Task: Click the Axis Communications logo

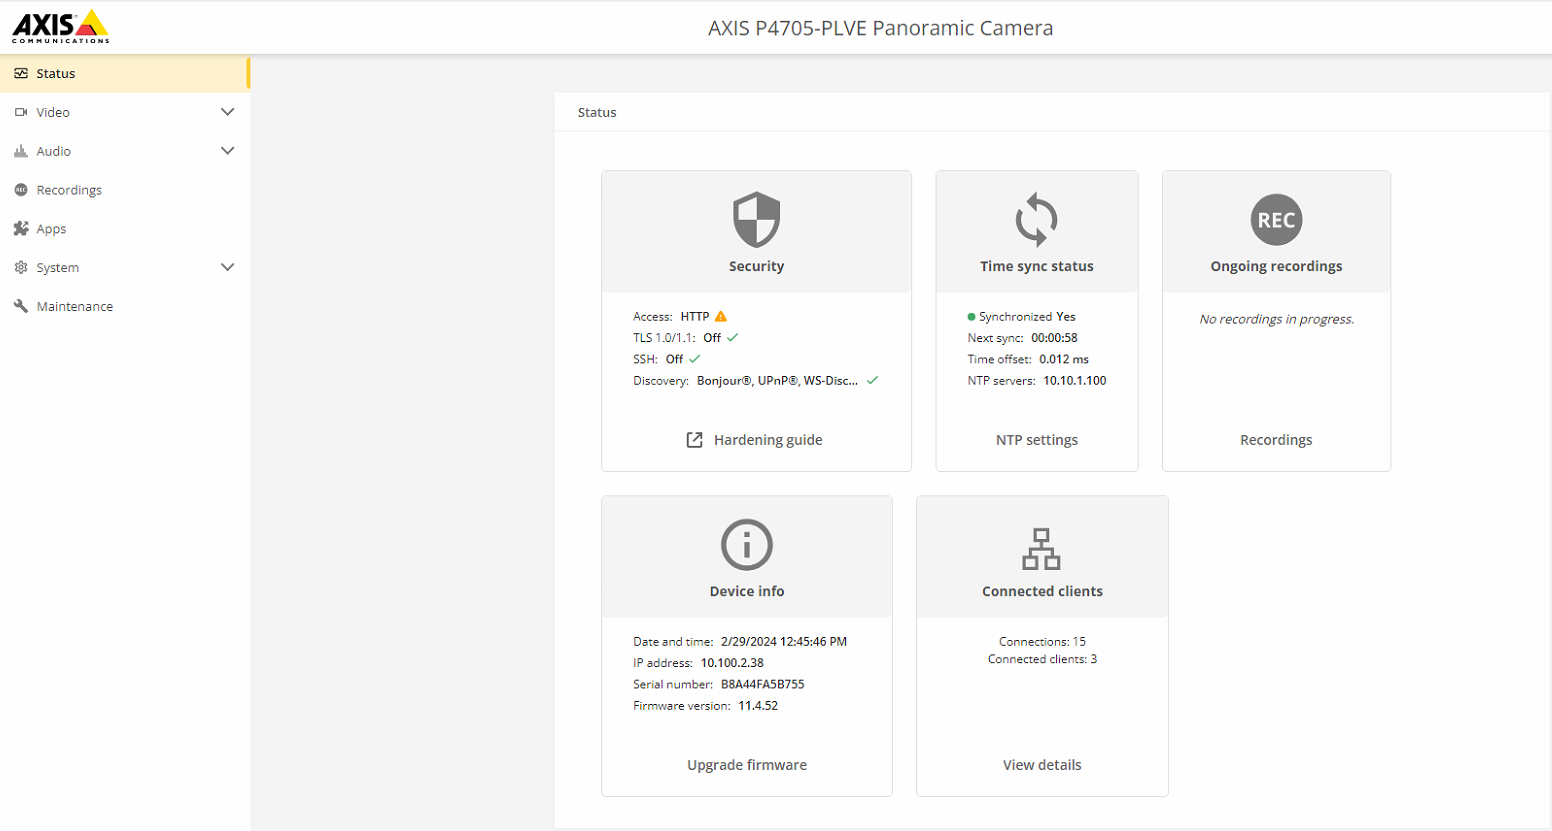Action: click(61, 27)
